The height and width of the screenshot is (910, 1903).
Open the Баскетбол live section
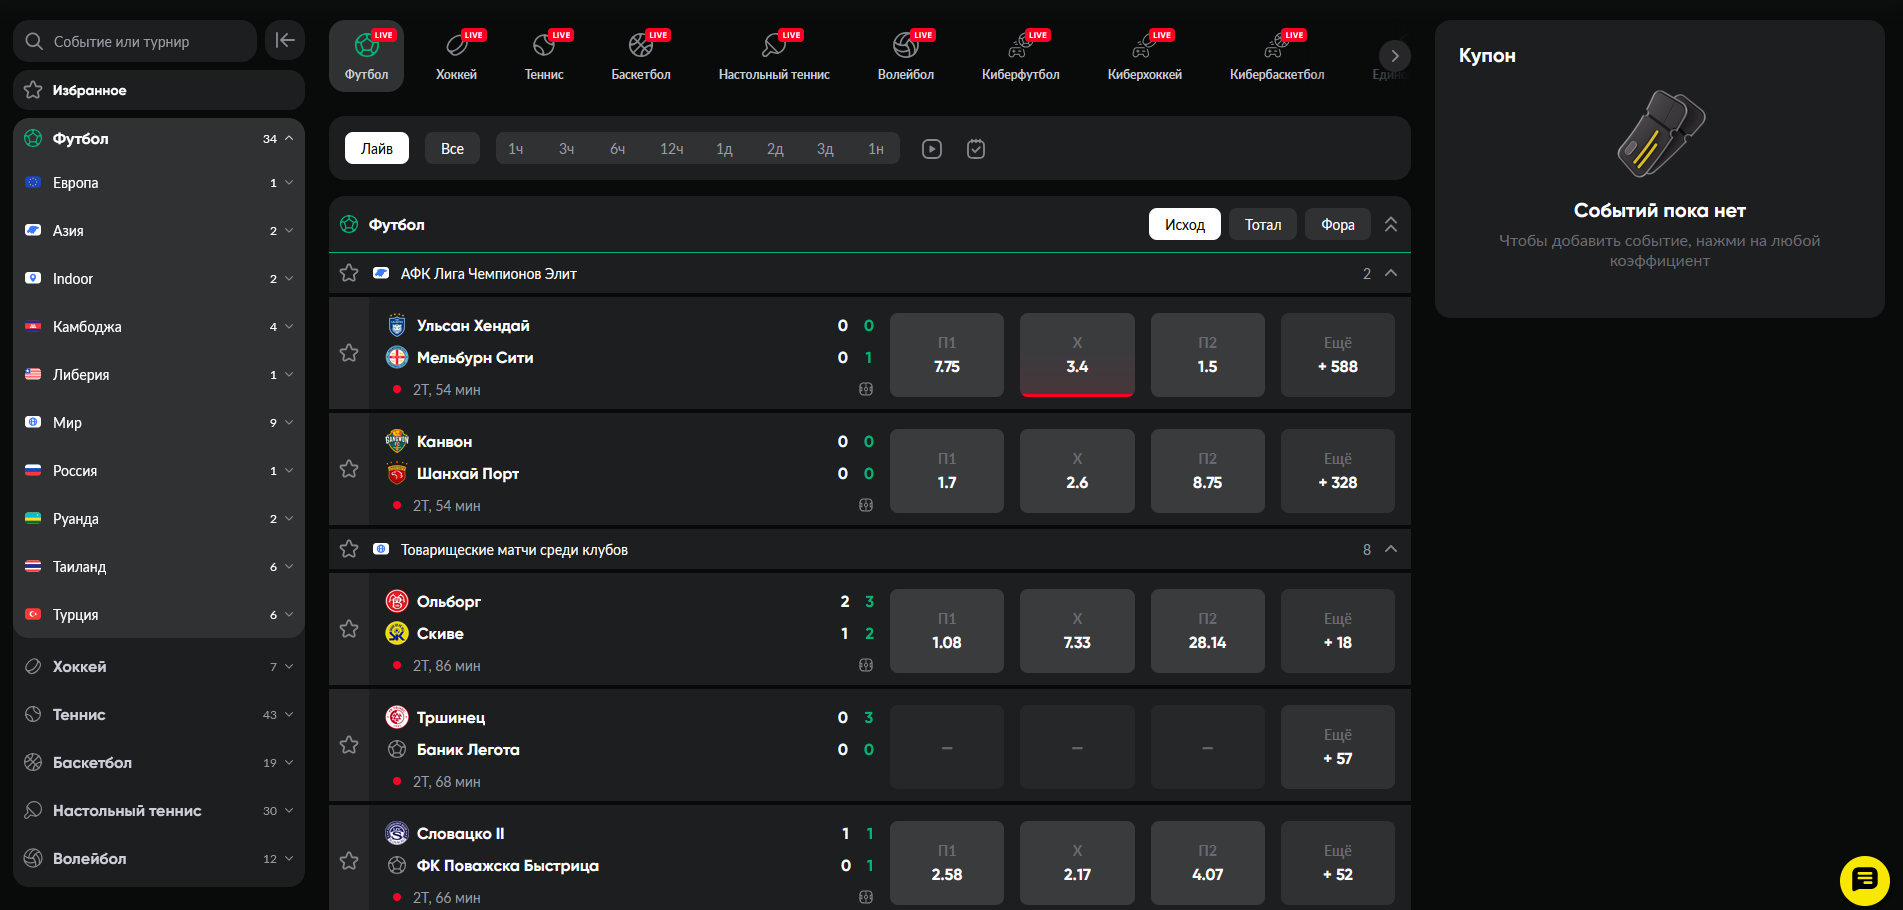[x=641, y=55]
